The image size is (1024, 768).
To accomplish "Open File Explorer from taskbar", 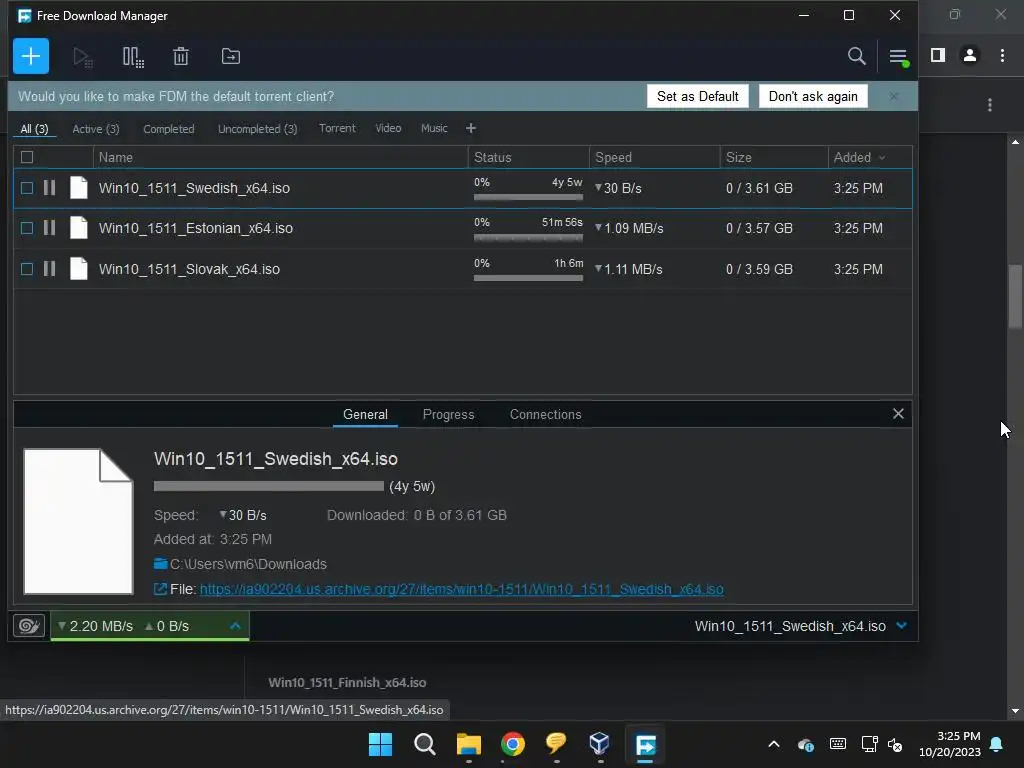I will click(468, 744).
